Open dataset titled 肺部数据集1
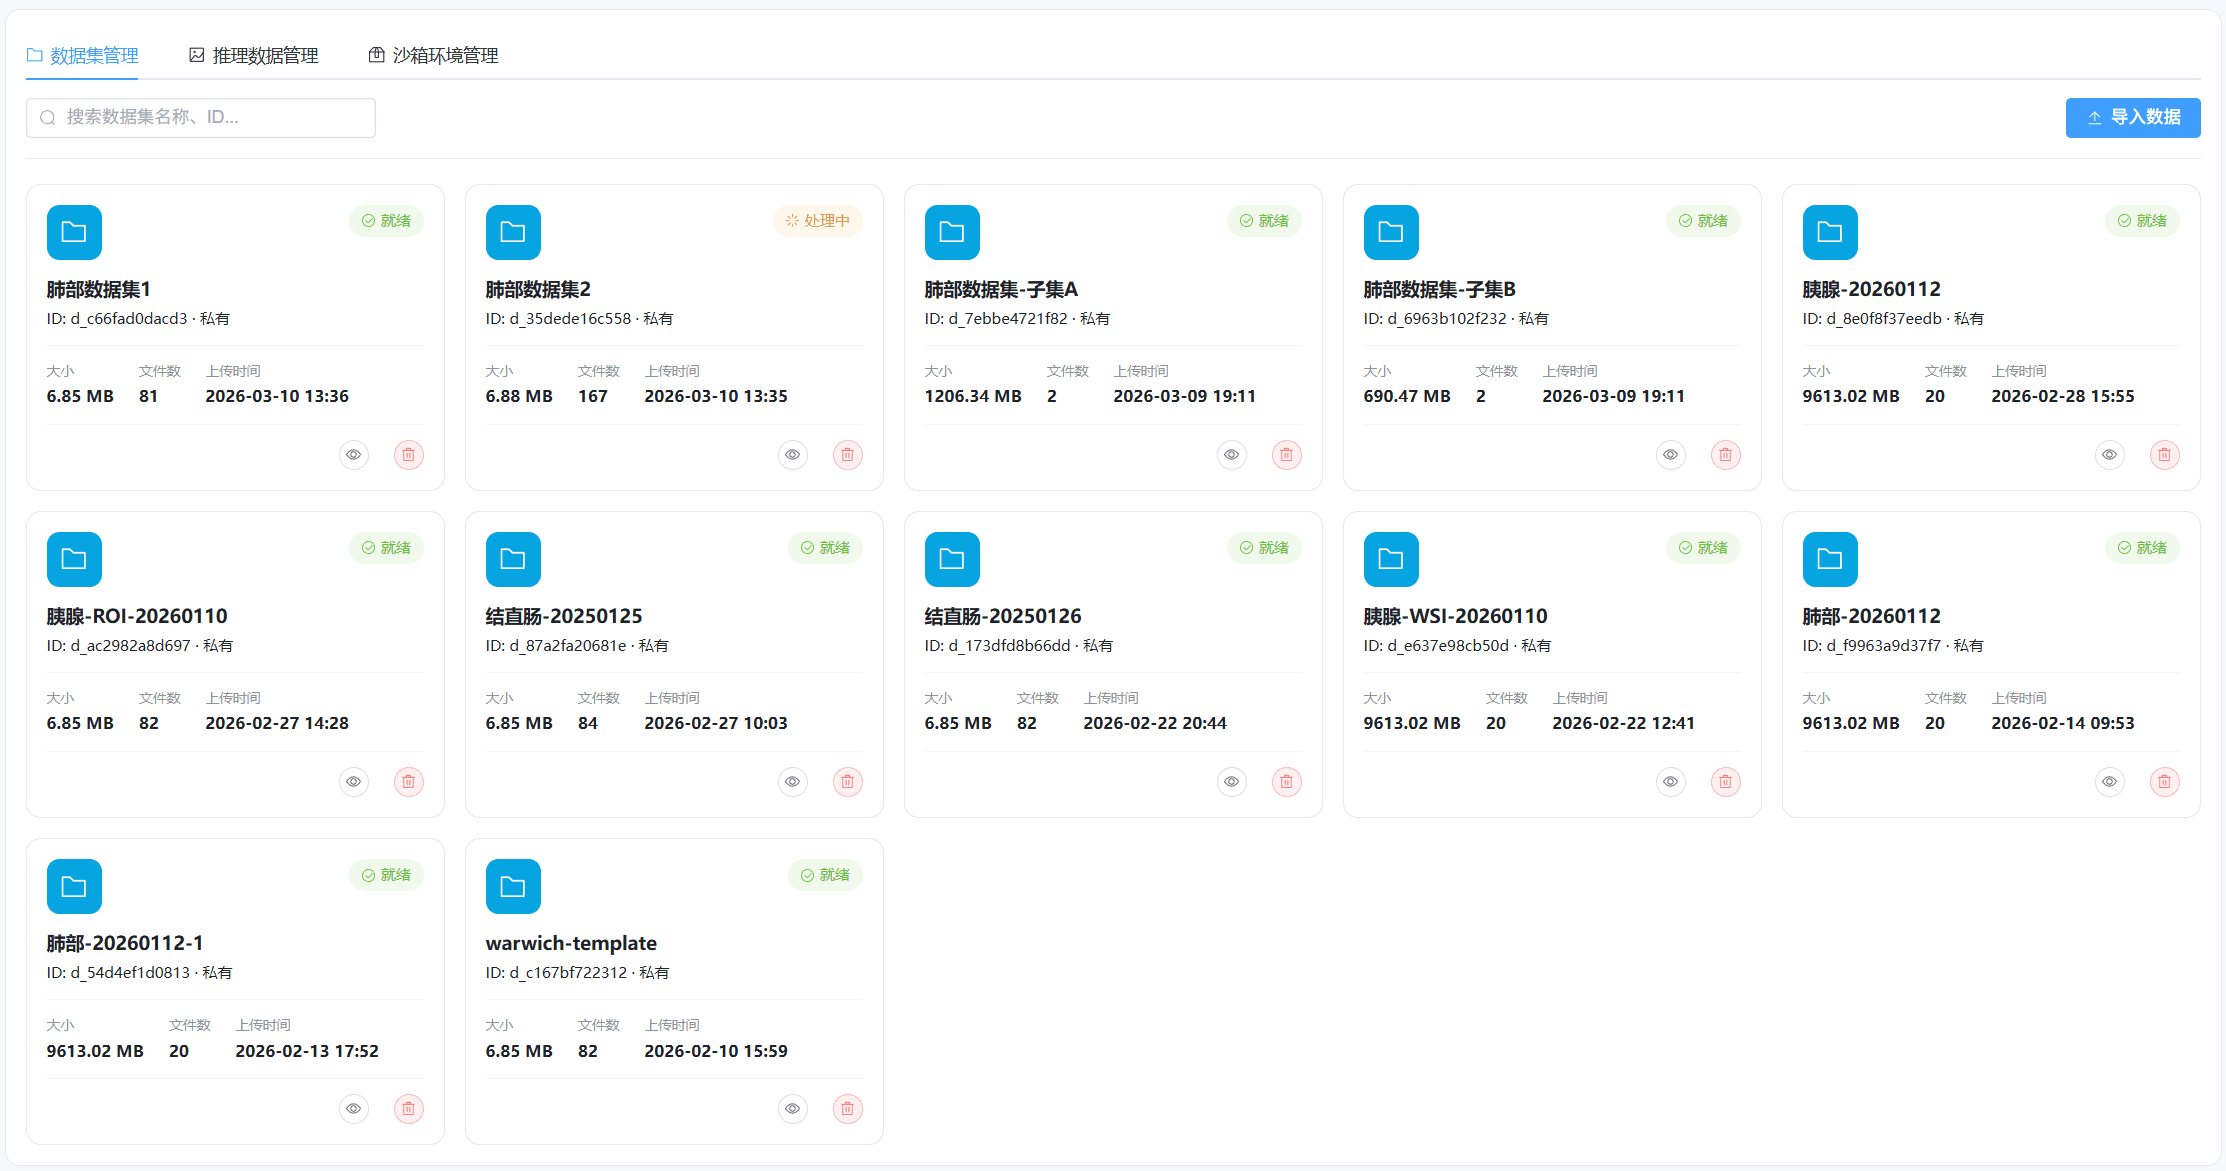This screenshot has height=1171, width=2226. 98,288
